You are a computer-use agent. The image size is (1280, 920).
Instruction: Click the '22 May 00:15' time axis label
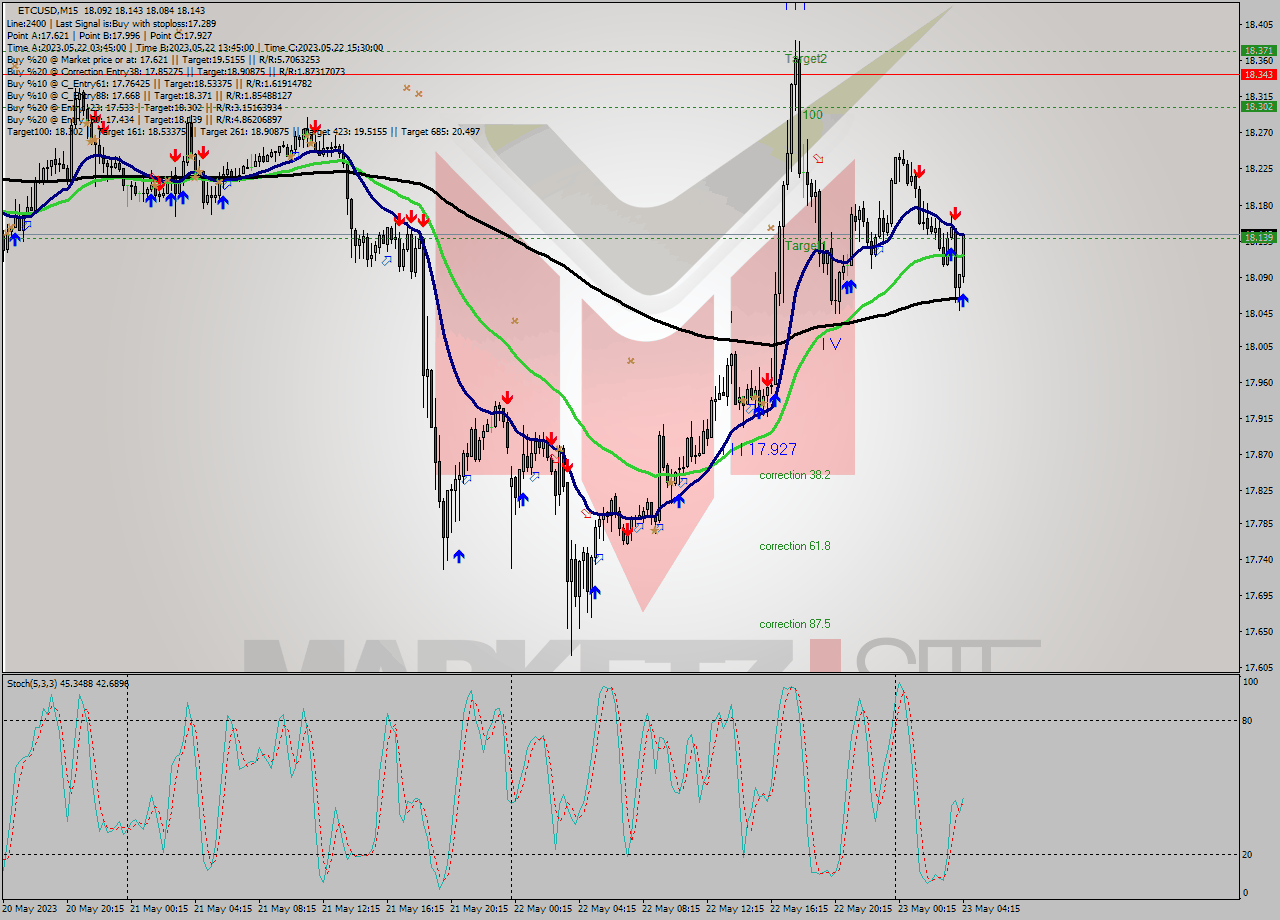click(542, 909)
